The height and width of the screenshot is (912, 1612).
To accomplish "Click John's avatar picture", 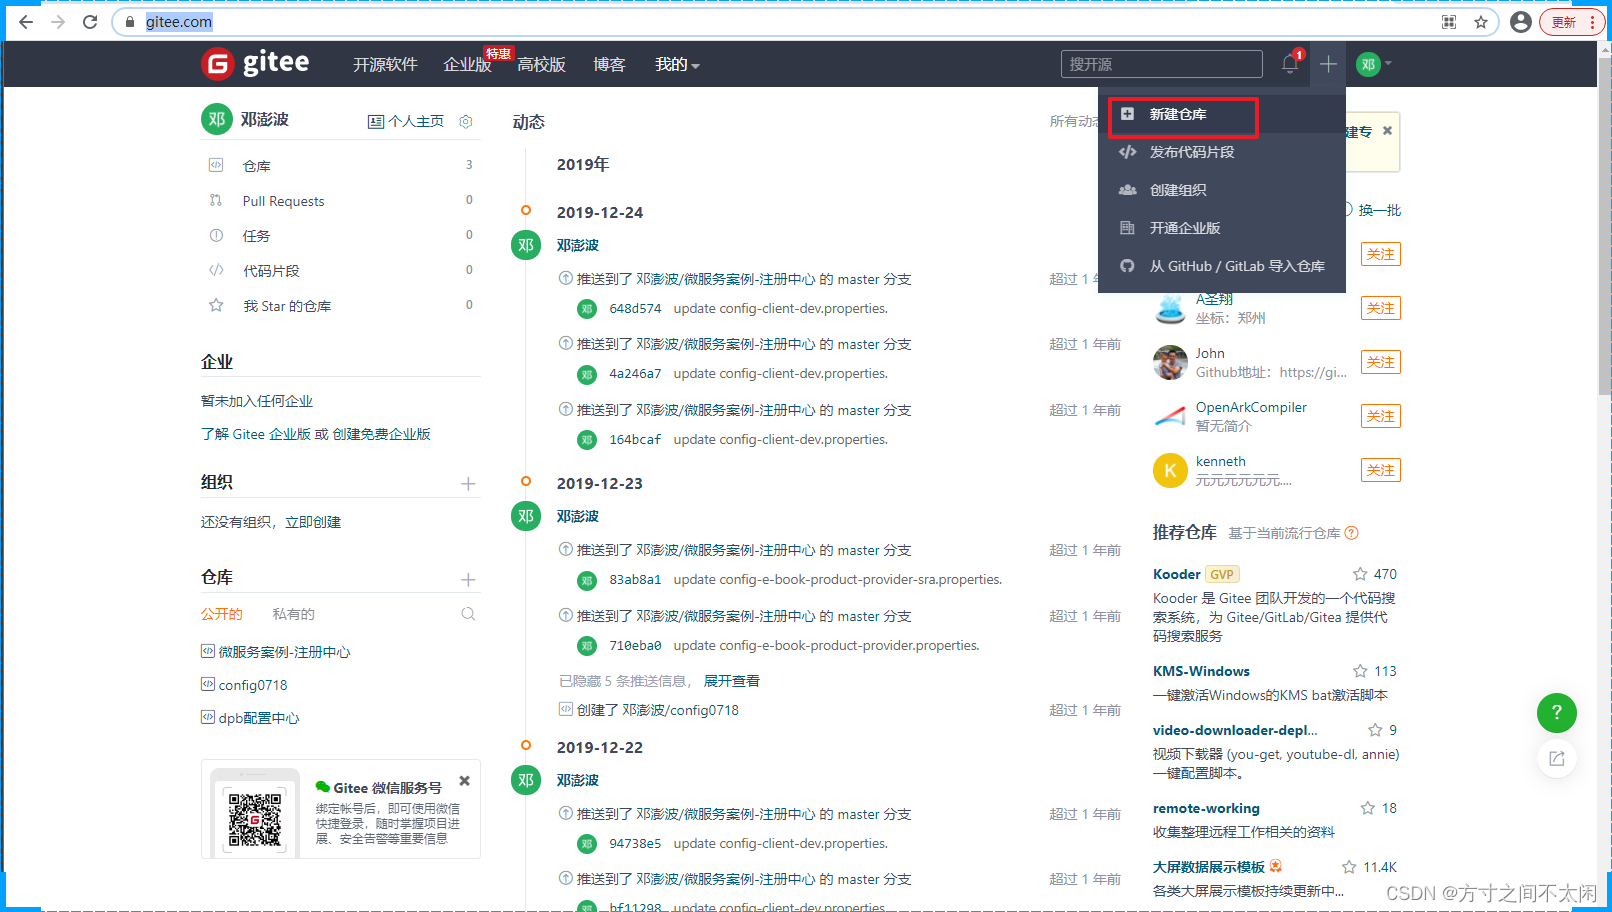I will click(1170, 362).
